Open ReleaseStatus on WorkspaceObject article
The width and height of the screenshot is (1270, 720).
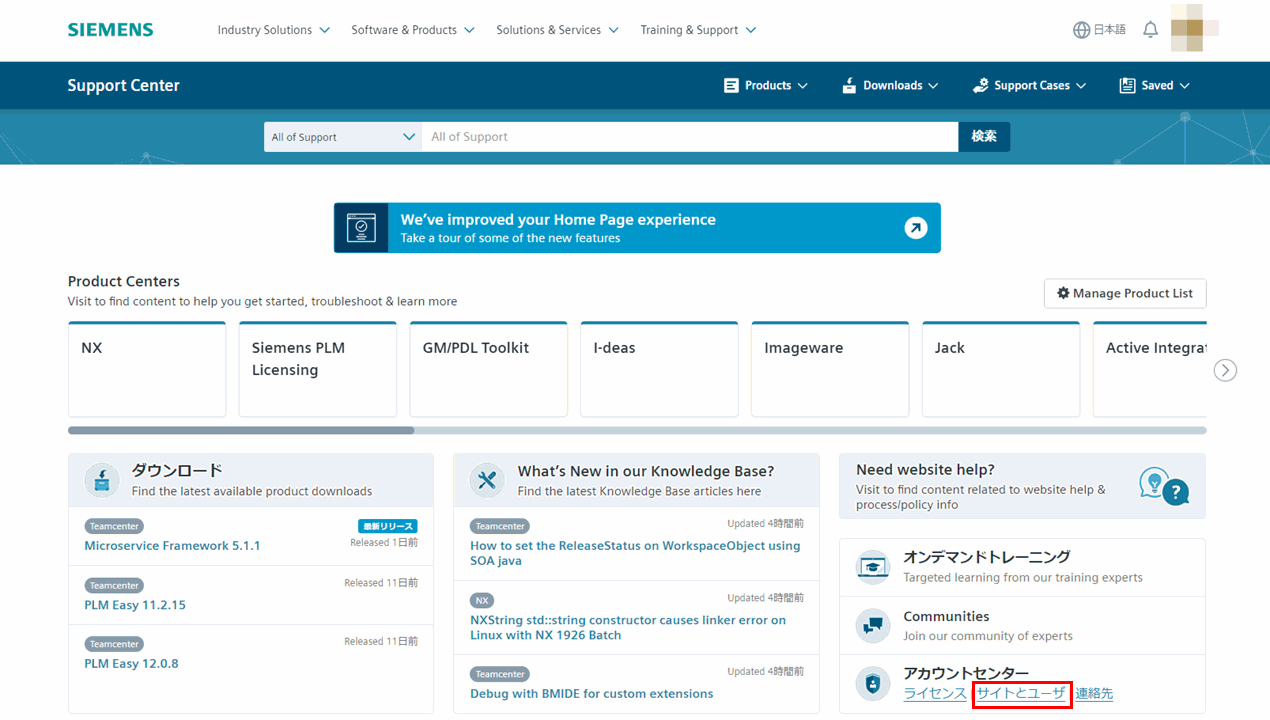[x=635, y=553]
